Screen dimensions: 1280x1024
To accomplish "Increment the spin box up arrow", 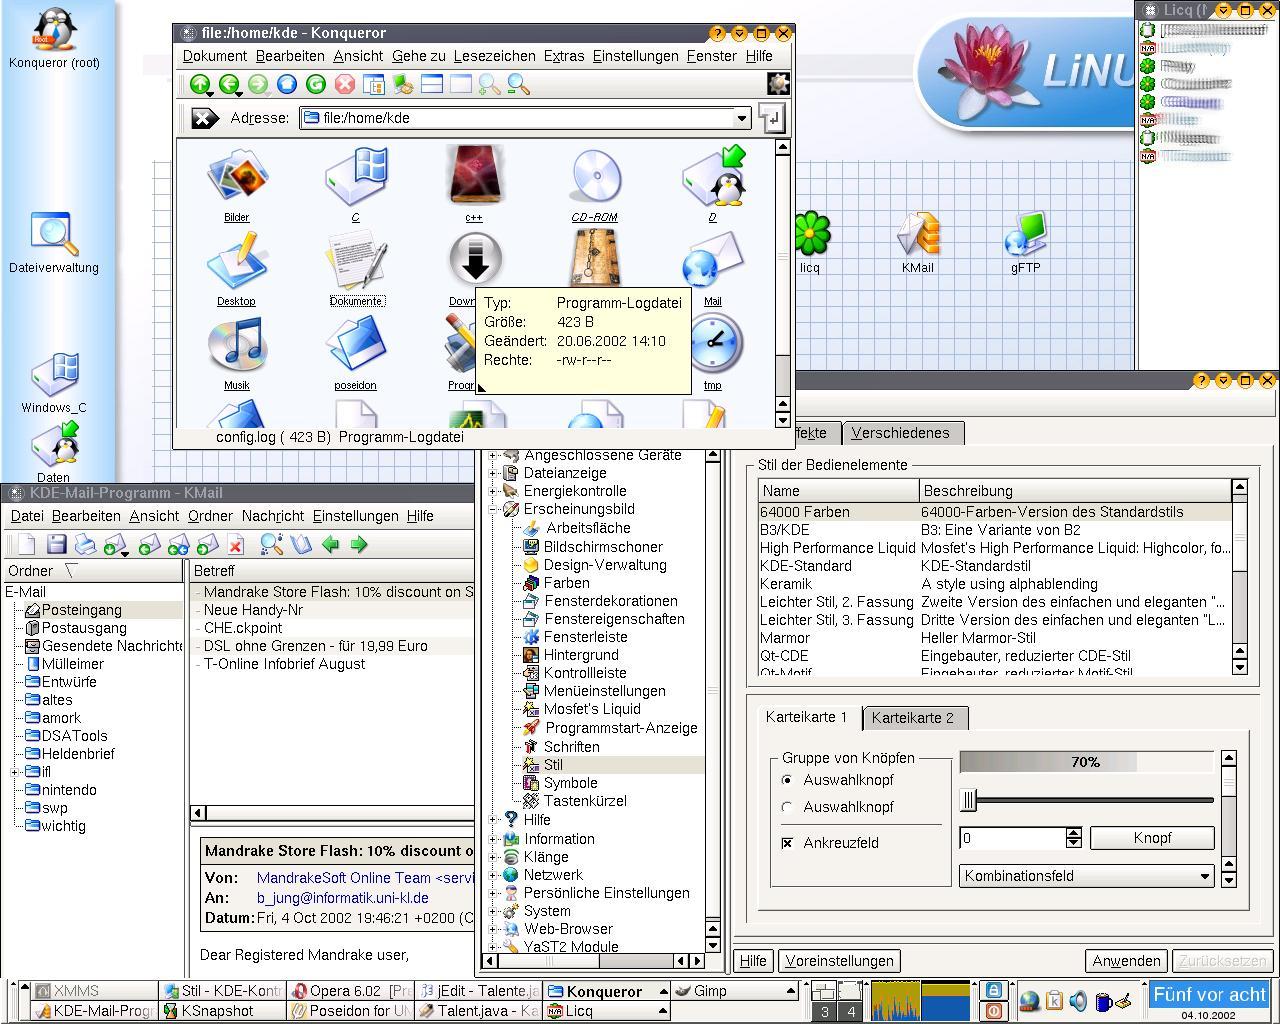I will [1074, 833].
